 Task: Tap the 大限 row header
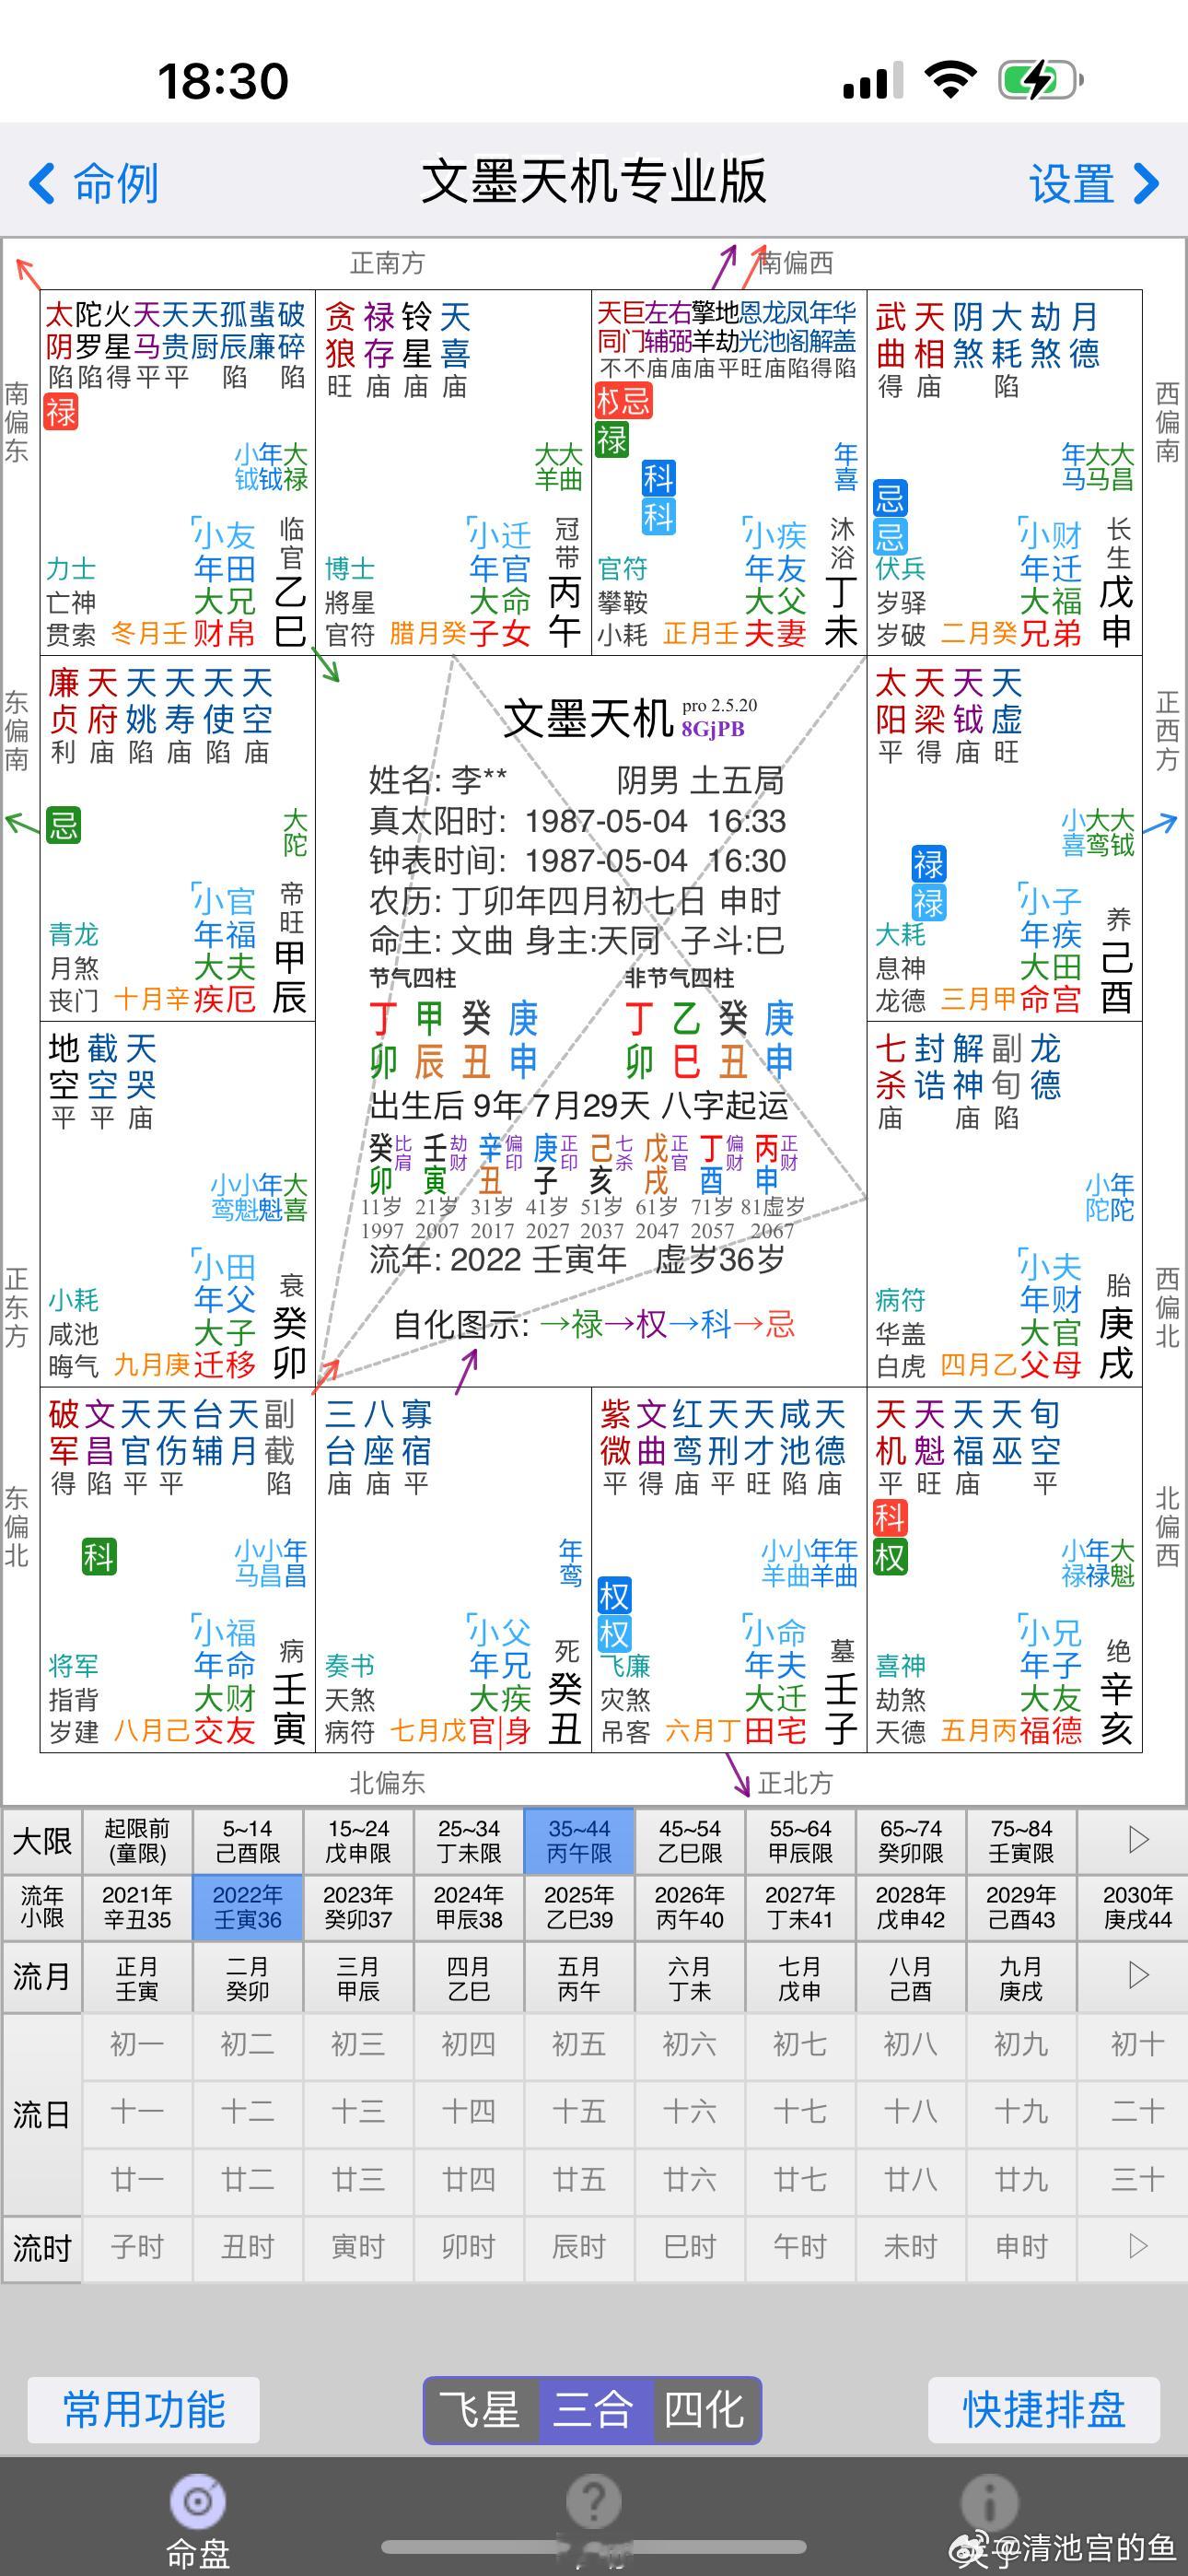coord(42,1840)
